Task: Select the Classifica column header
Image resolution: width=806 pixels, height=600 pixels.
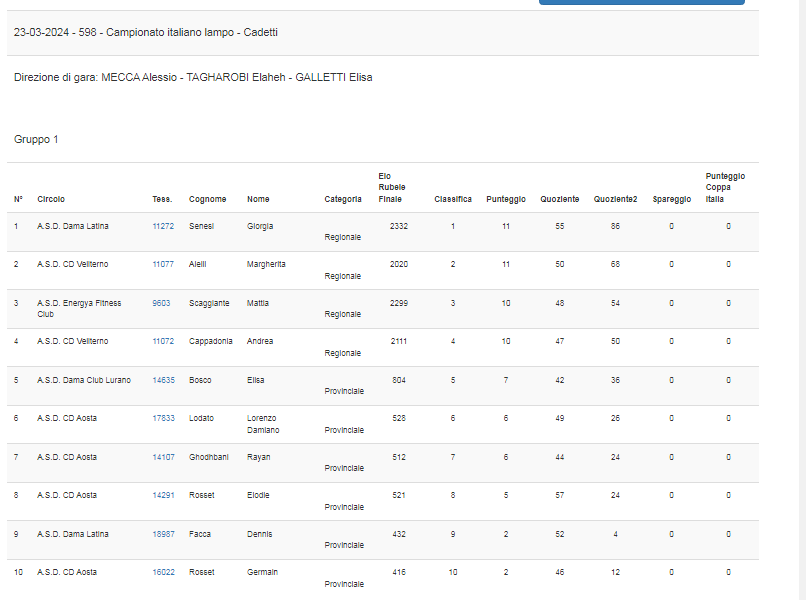Action: [x=453, y=199]
